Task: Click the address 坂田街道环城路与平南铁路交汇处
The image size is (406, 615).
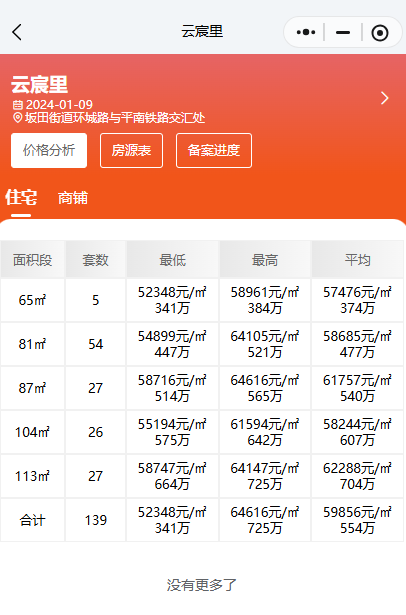Action: [115, 118]
